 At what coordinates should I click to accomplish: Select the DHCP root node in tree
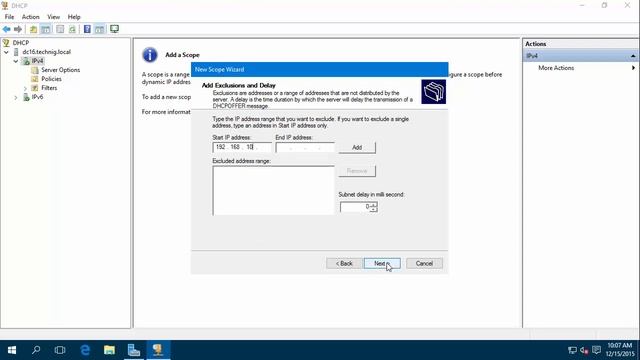point(20,43)
